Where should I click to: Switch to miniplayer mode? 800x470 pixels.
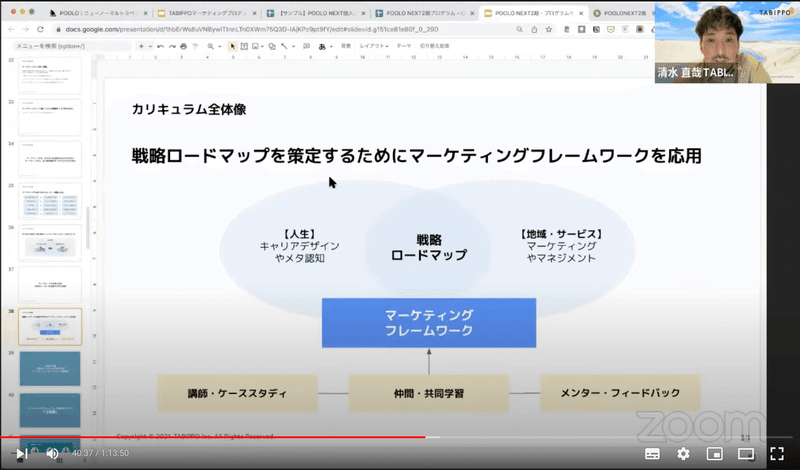714,453
